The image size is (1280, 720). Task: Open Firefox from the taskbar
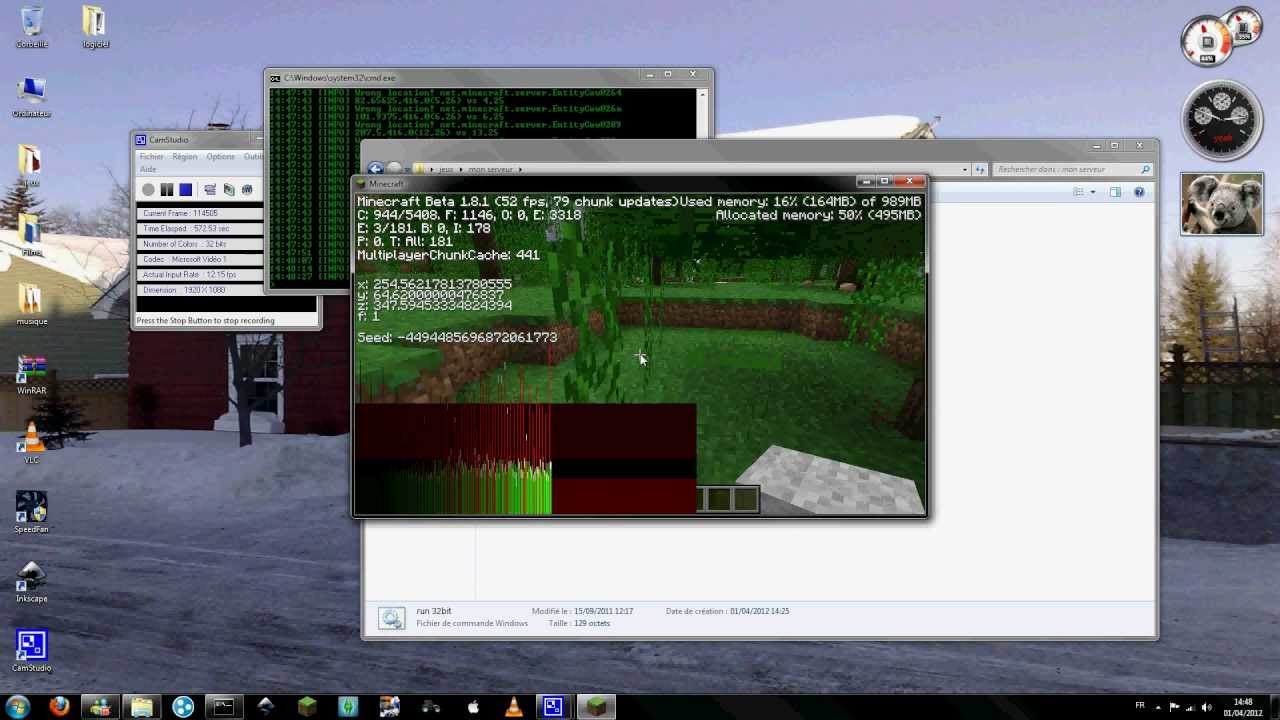click(59, 706)
